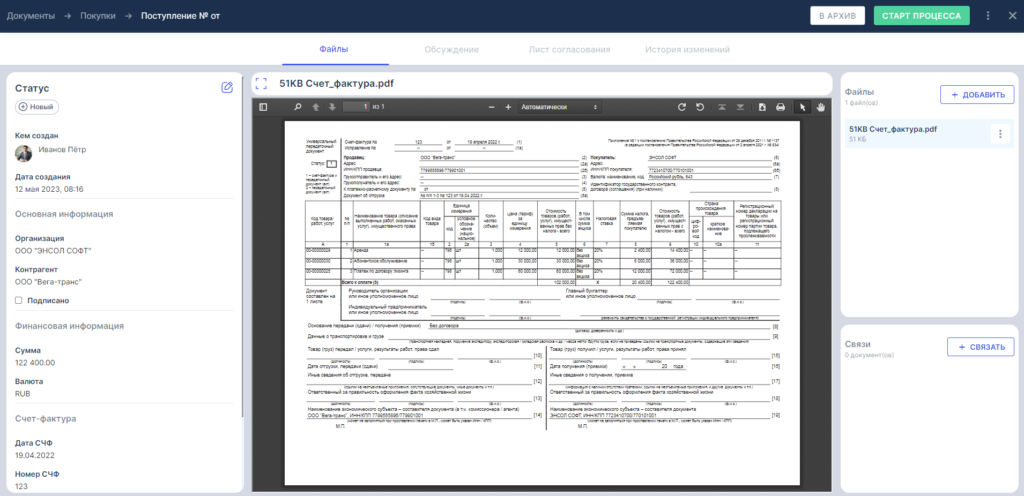
Task: Switch to the 'Обсуждение' tab
Action: pos(451,50)
